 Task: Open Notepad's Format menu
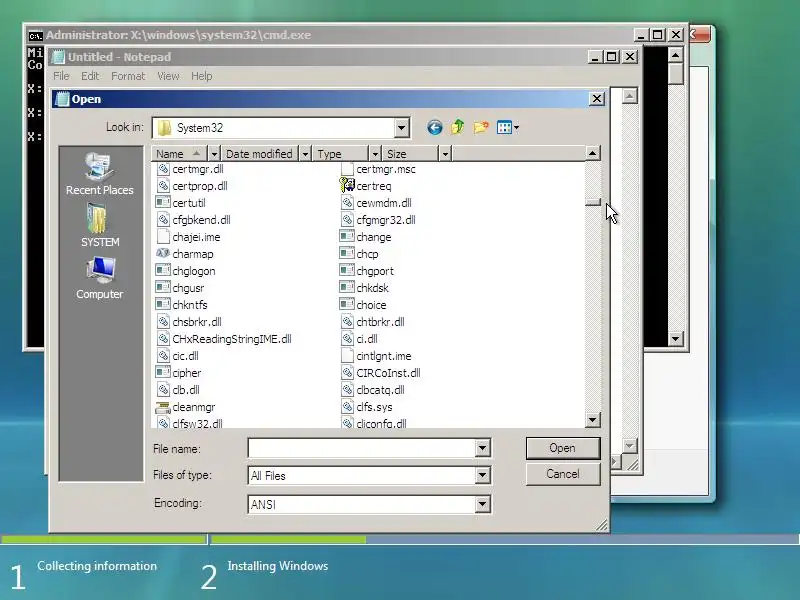click(x=128, y=76)
